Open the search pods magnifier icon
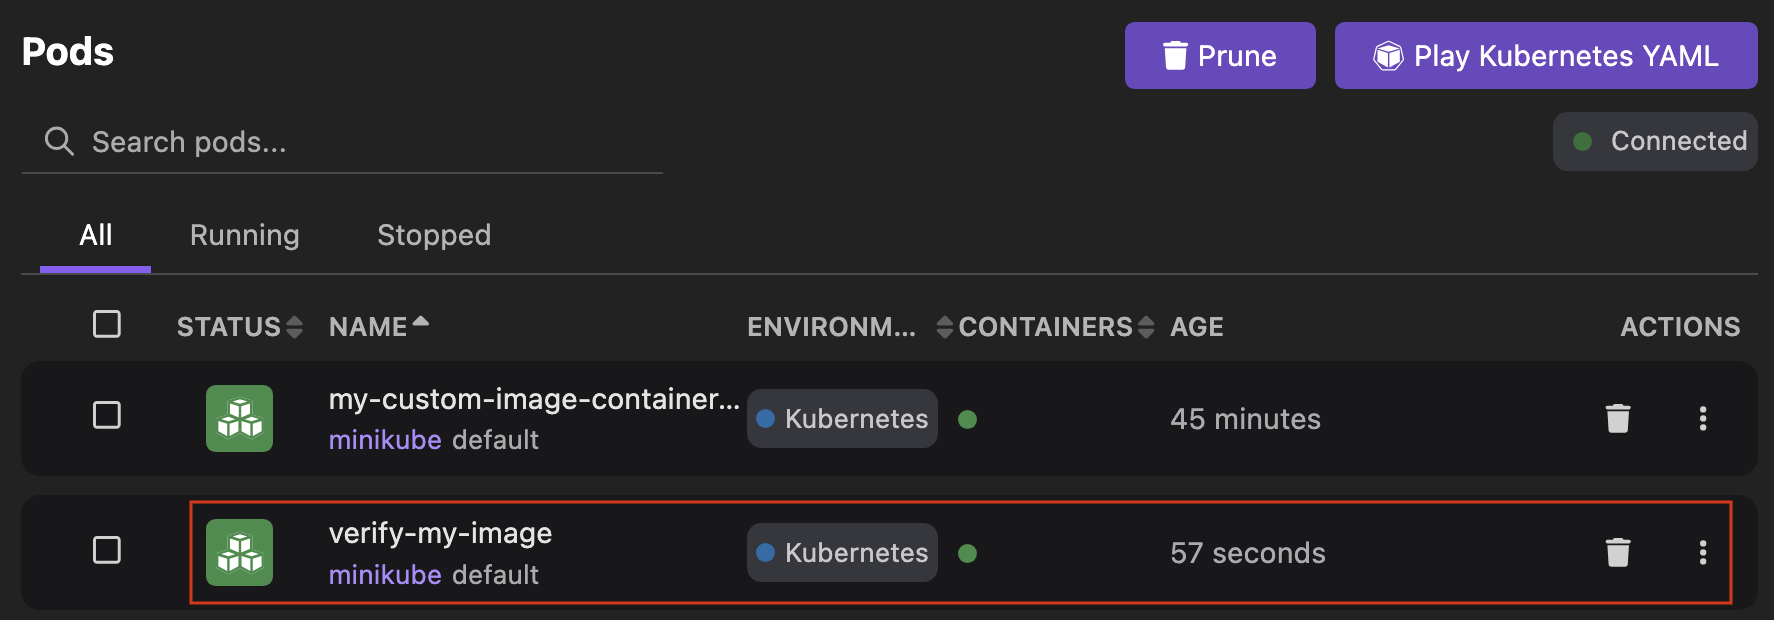 coord(58,141)
